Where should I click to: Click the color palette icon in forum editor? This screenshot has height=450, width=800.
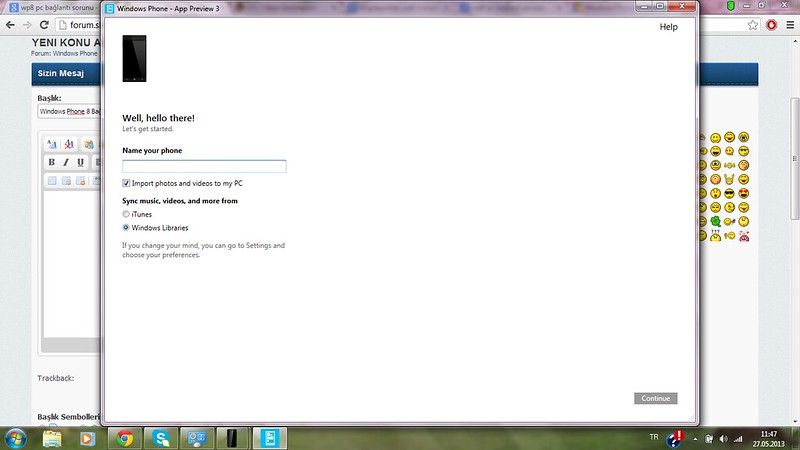pos(89,144)
